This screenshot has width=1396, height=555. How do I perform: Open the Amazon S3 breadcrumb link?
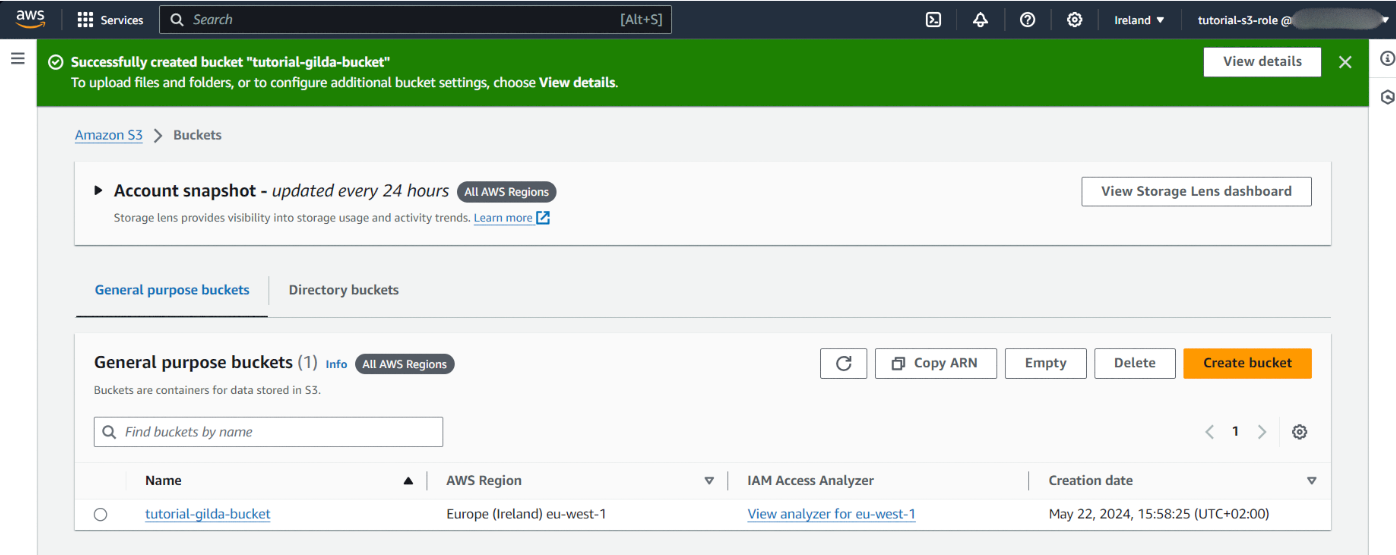(x=109, y=135)
